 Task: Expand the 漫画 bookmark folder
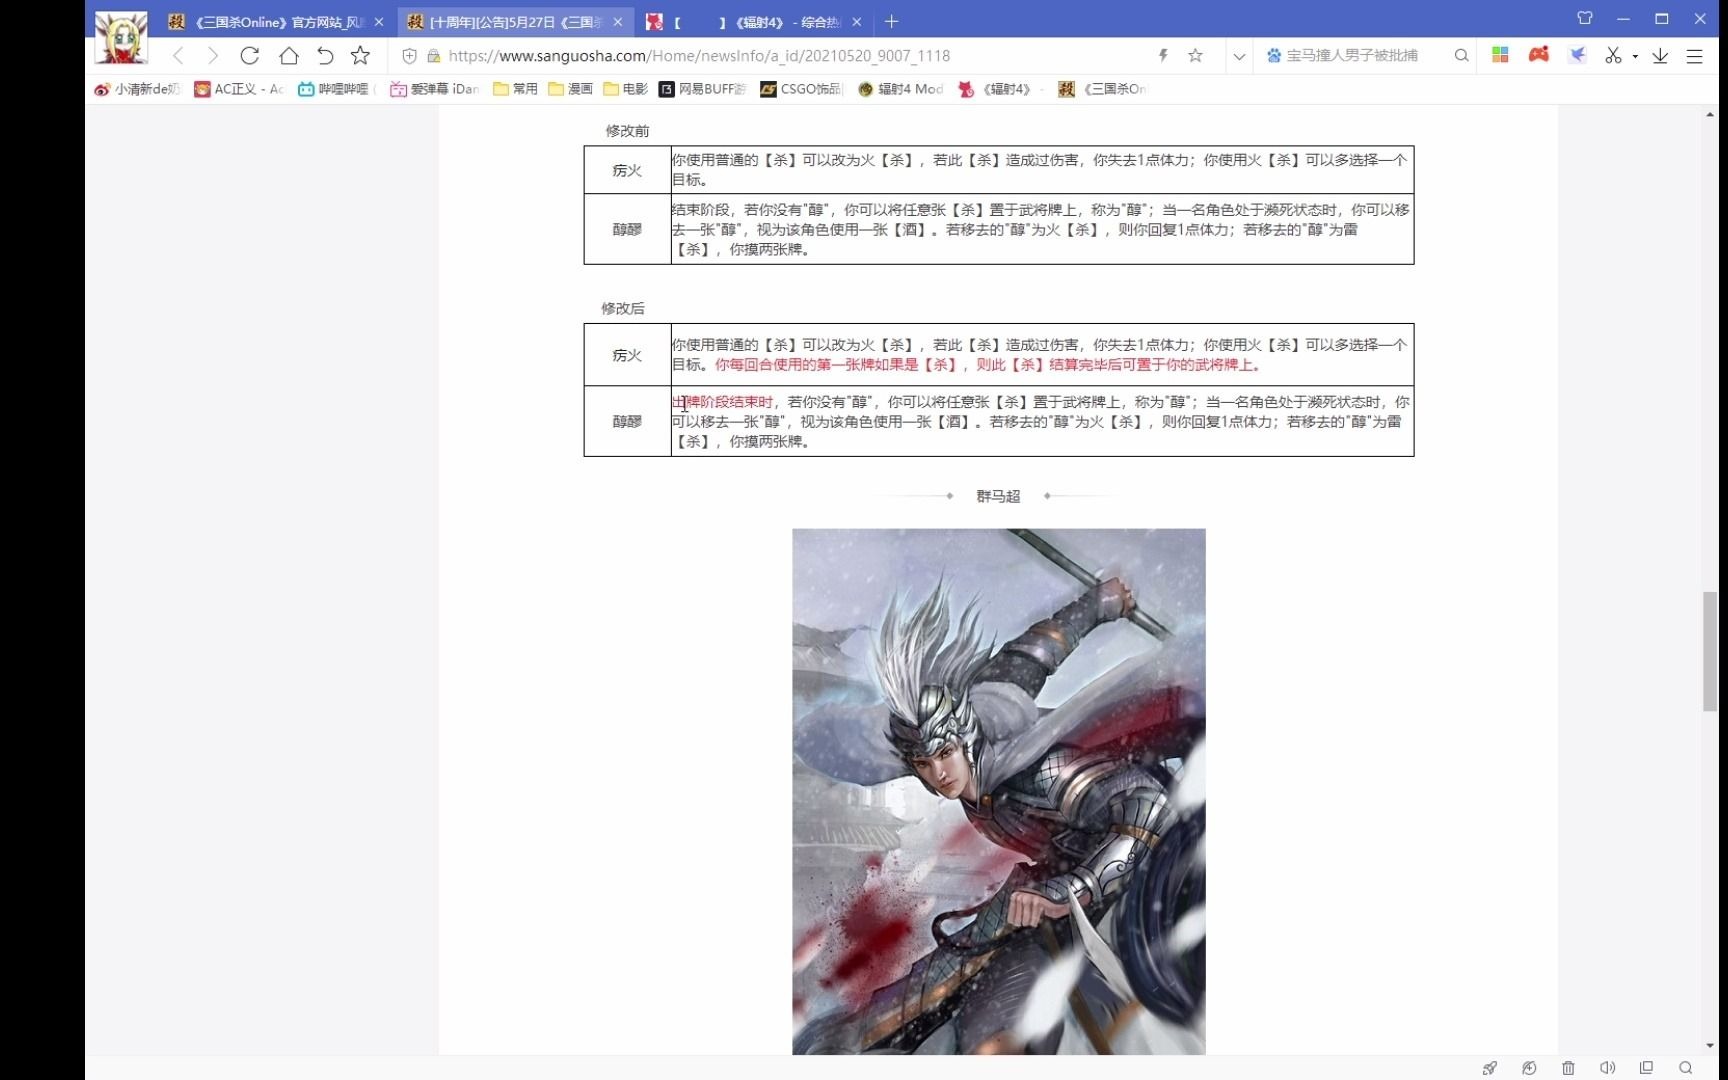pos(570,89)
